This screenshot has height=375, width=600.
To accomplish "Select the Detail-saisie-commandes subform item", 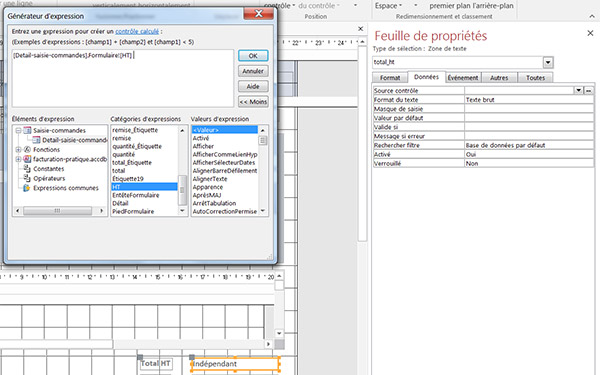I will point(75,140).
